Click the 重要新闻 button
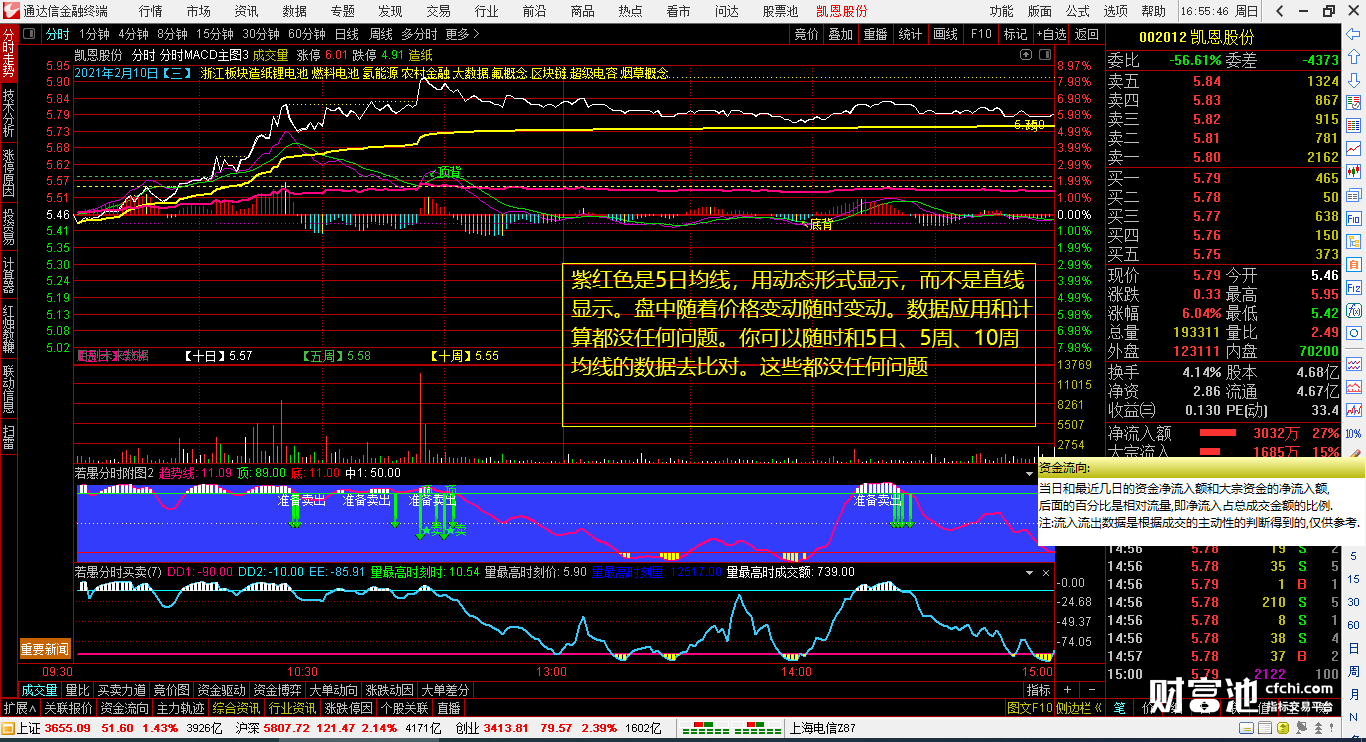The width and height of the screenshot is (1366, 742). click(x=45, y=649)
